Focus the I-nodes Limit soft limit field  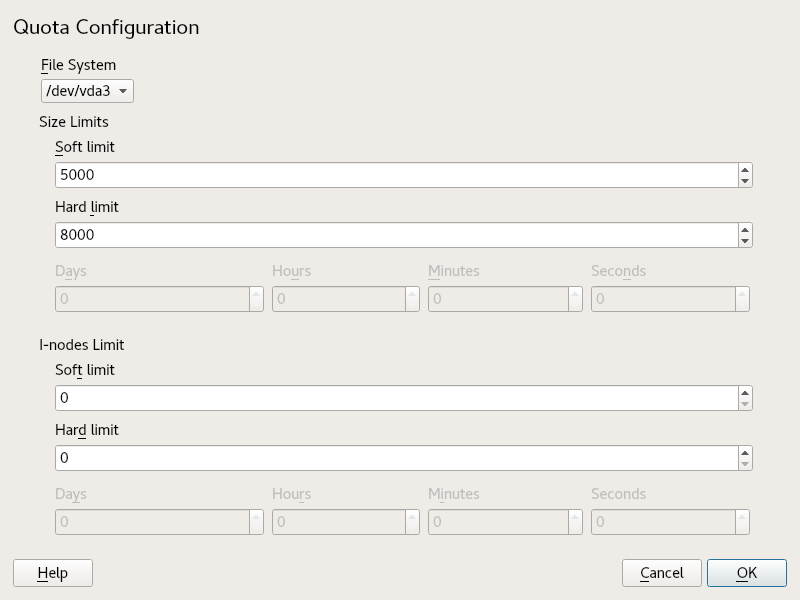click(395, 398)
